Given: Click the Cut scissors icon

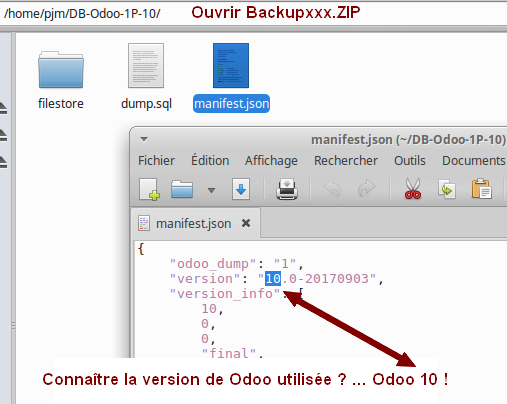Looking at the screenshot, I should coord(413,189).
